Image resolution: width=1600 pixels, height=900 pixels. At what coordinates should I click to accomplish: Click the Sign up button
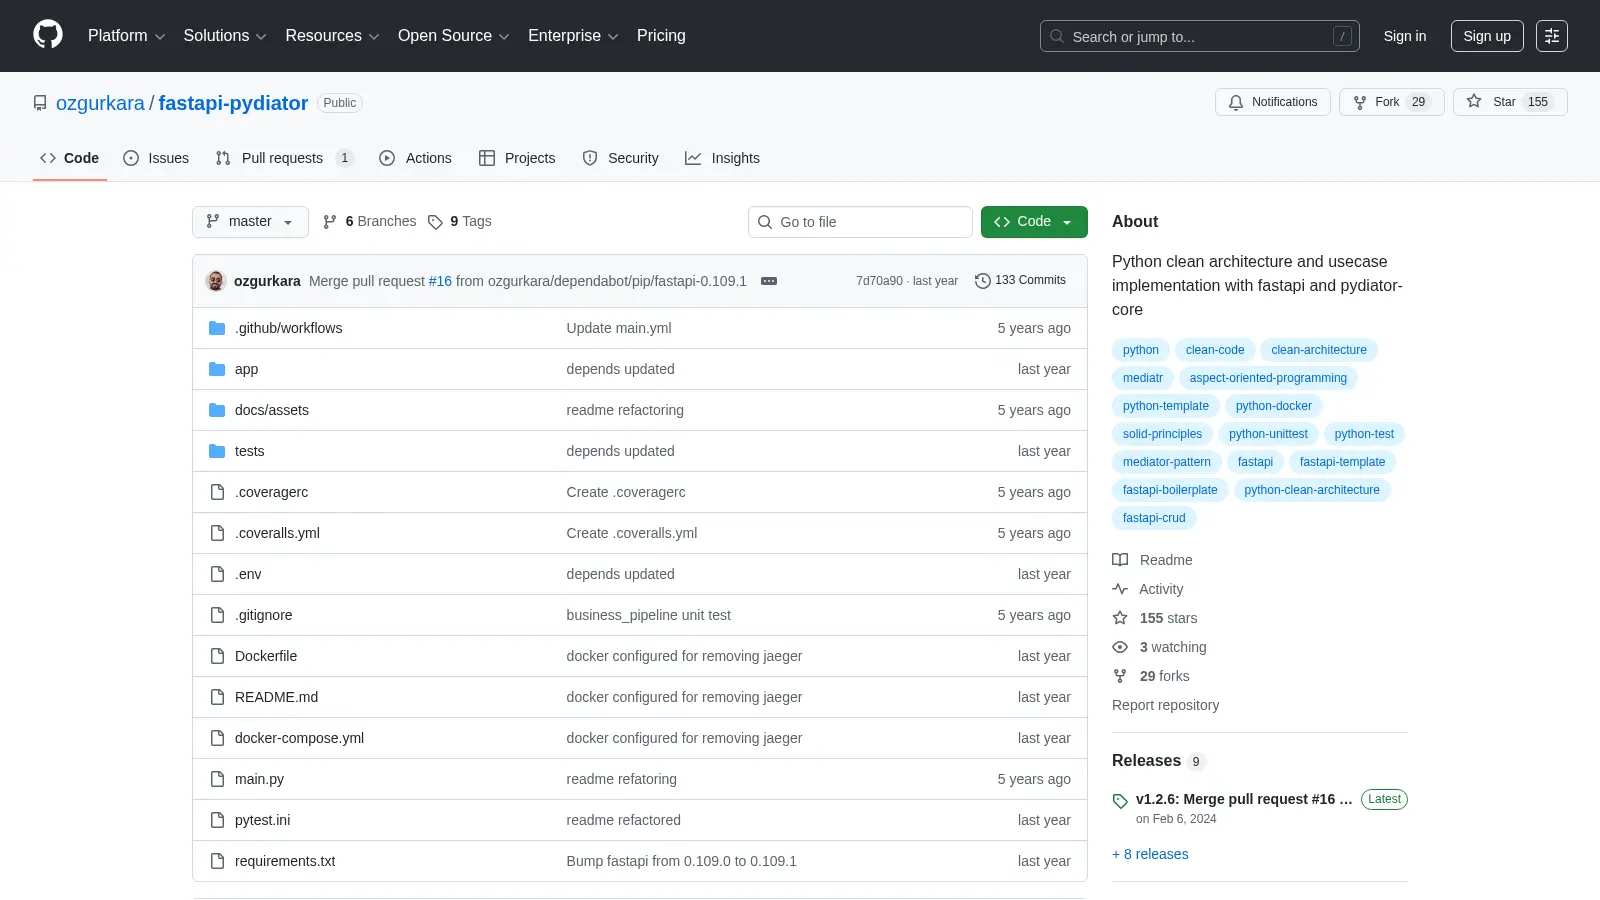click(x=1487, y=36)
